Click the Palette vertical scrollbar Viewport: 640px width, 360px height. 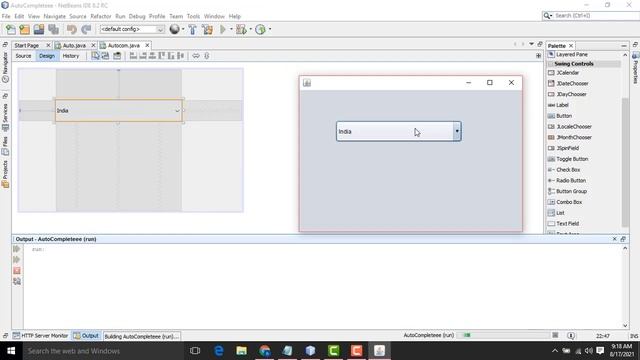point(625,162)
